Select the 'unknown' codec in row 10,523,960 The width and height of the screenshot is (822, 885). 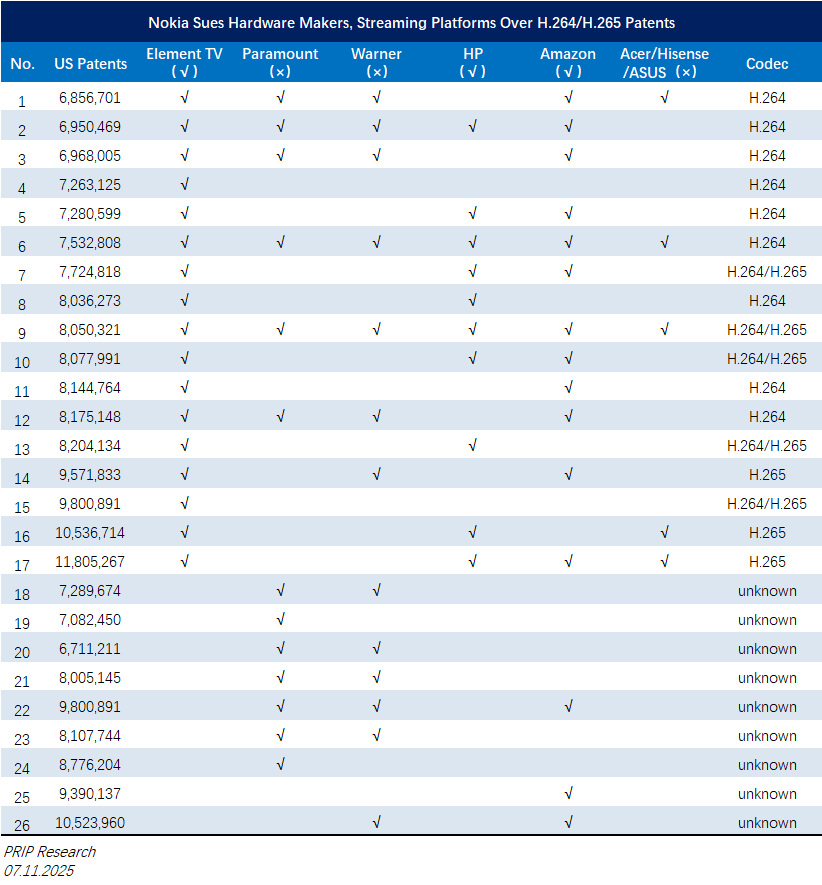(767, 823)
